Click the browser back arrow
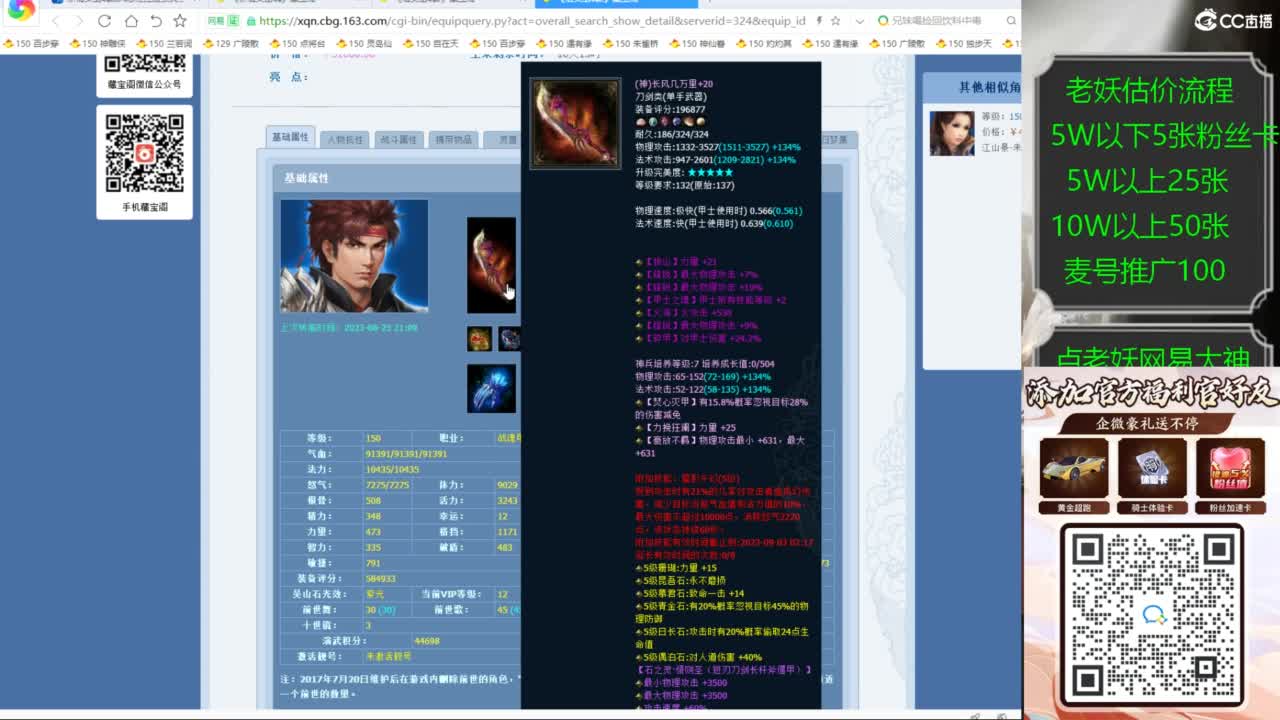 pos(55,21)
